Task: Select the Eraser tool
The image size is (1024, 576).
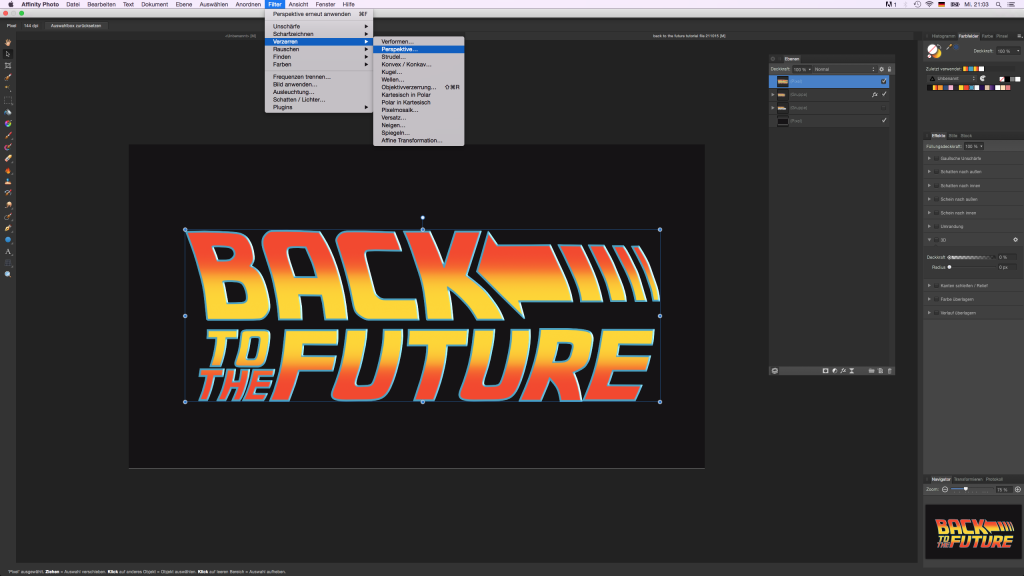Action: (x=8, y=159)
